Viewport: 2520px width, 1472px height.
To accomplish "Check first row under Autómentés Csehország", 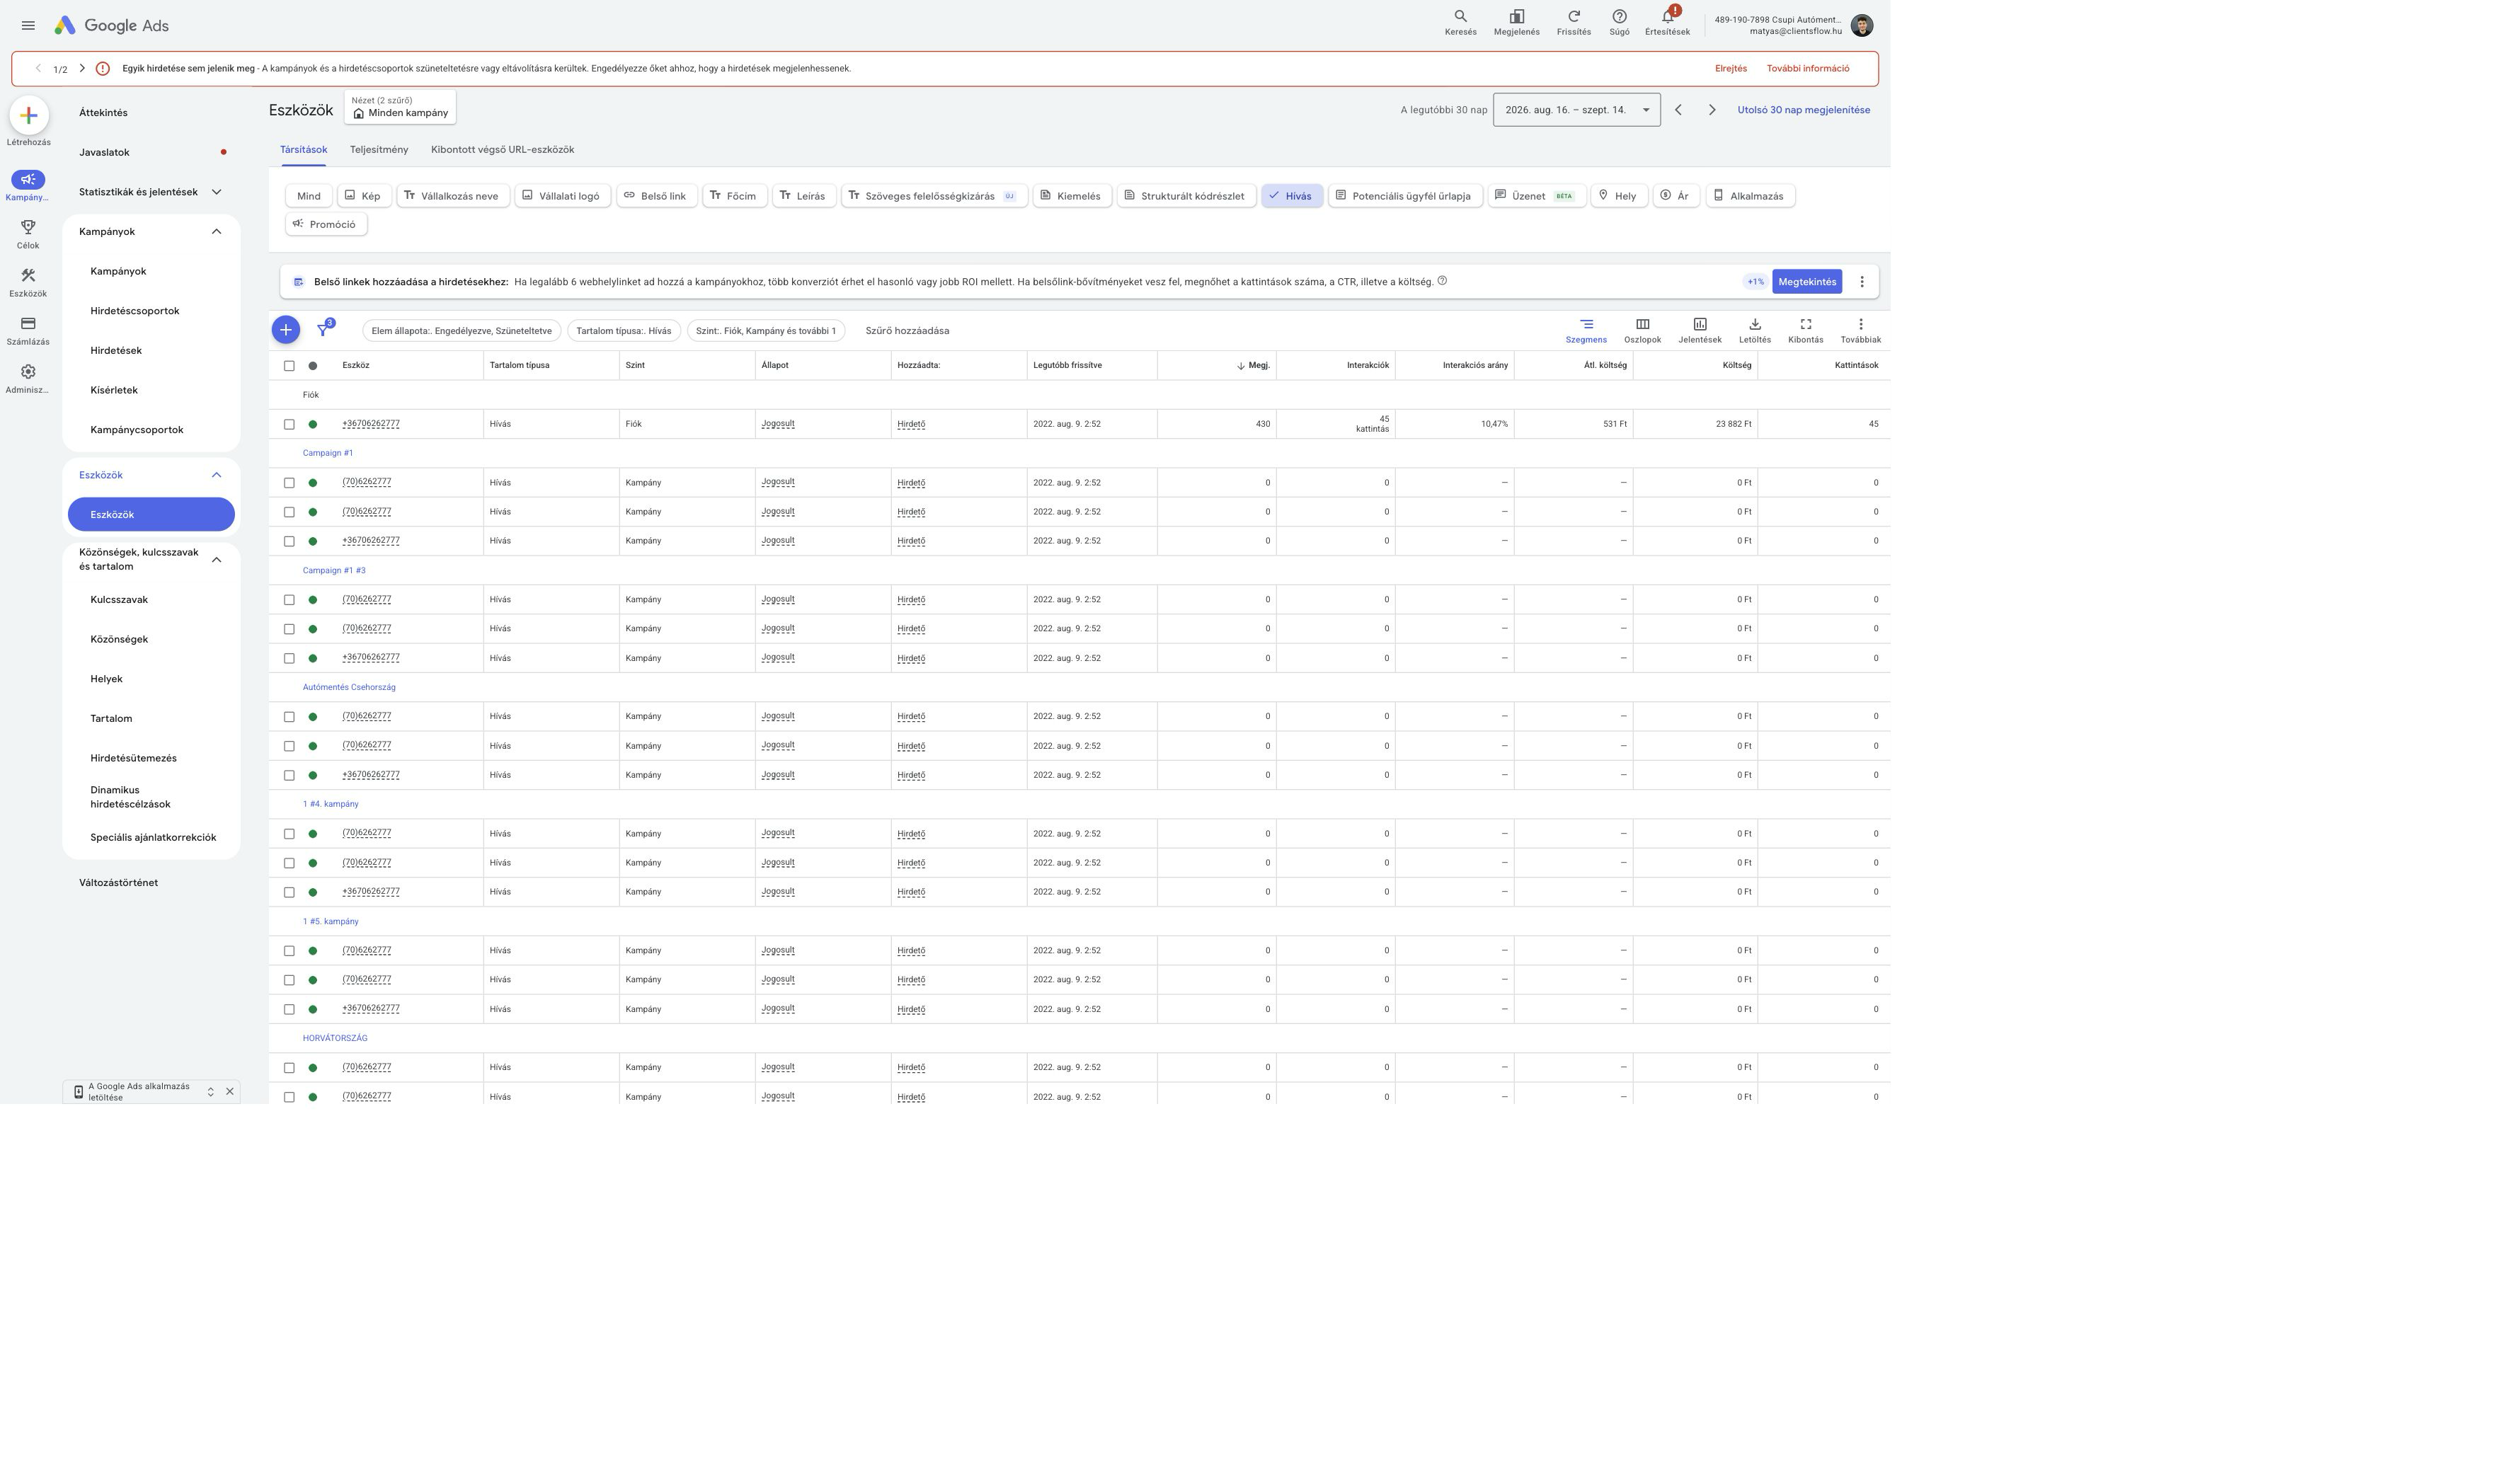I will coord(289,717).
